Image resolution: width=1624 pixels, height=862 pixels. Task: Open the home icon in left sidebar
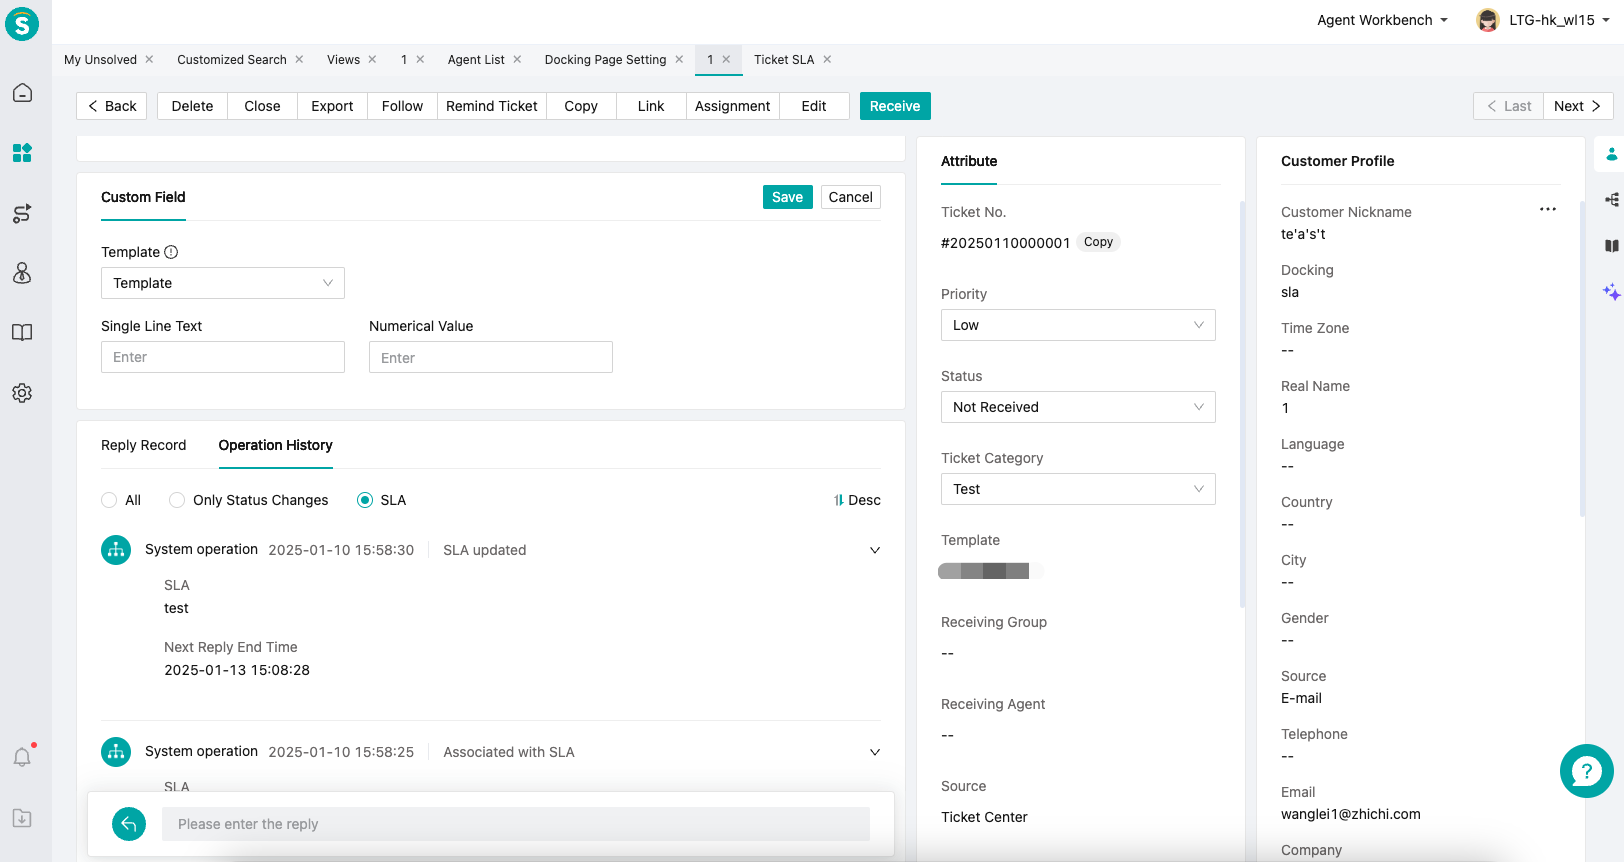point(22,93)
